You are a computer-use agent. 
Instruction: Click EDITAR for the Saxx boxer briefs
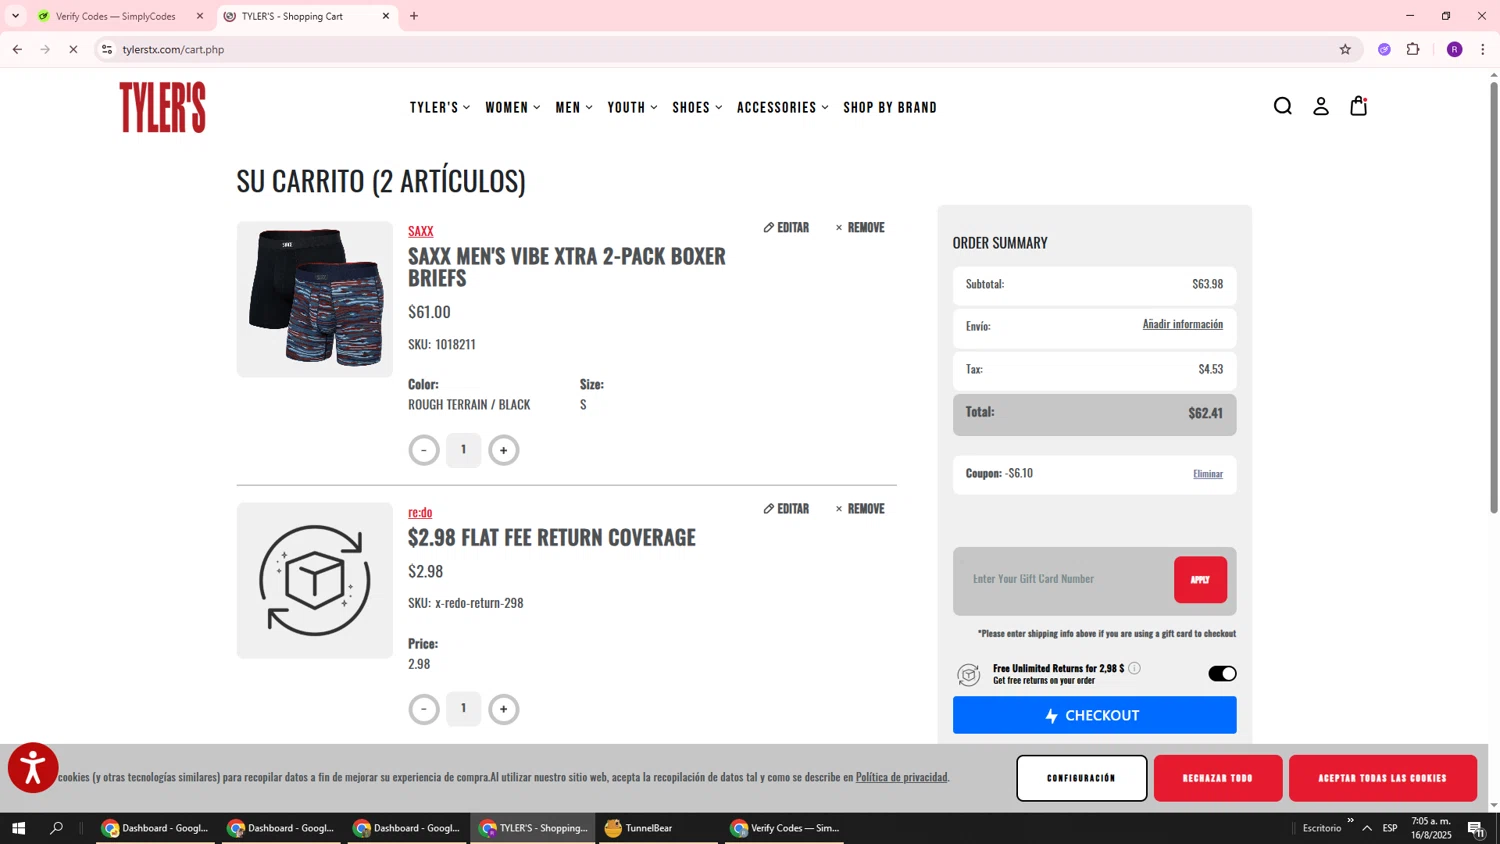786,228
